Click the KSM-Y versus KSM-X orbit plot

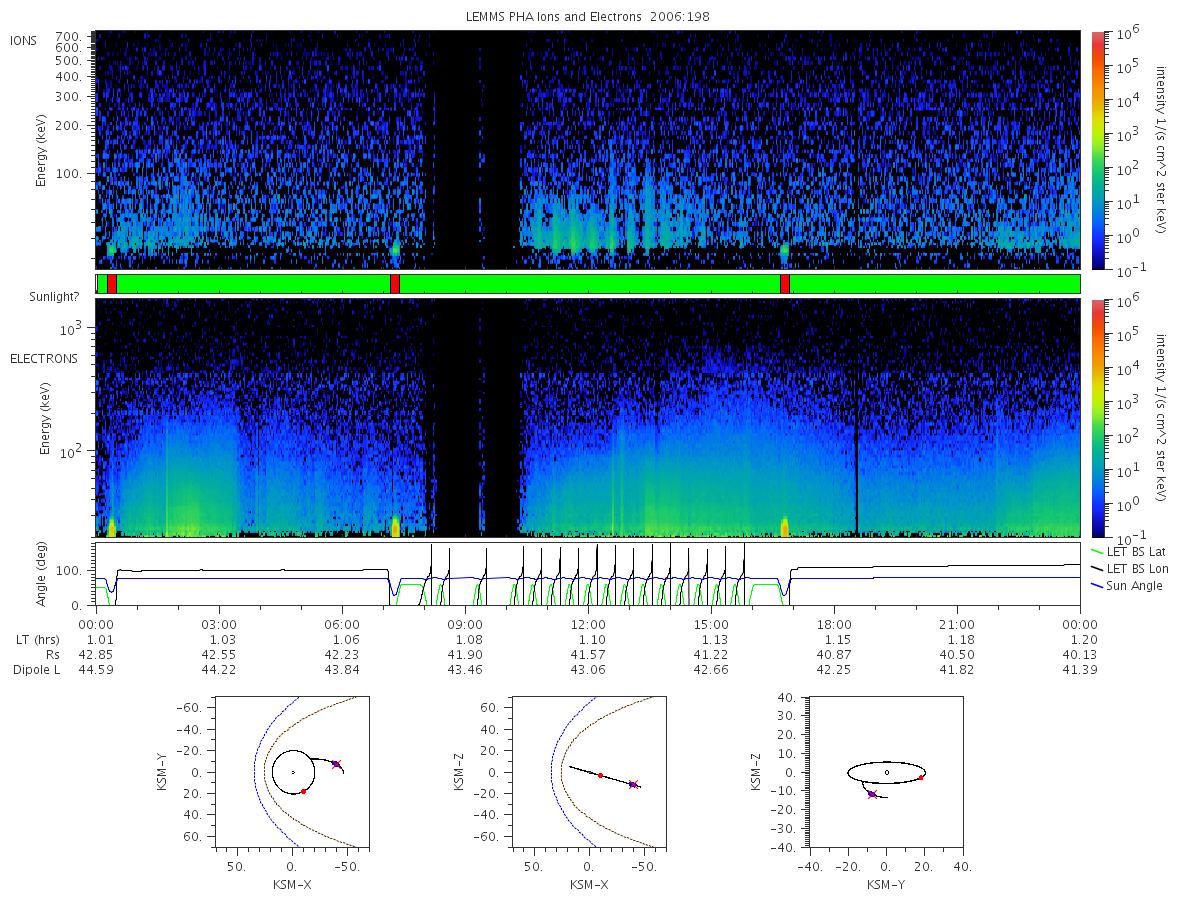tap(290, 772)
